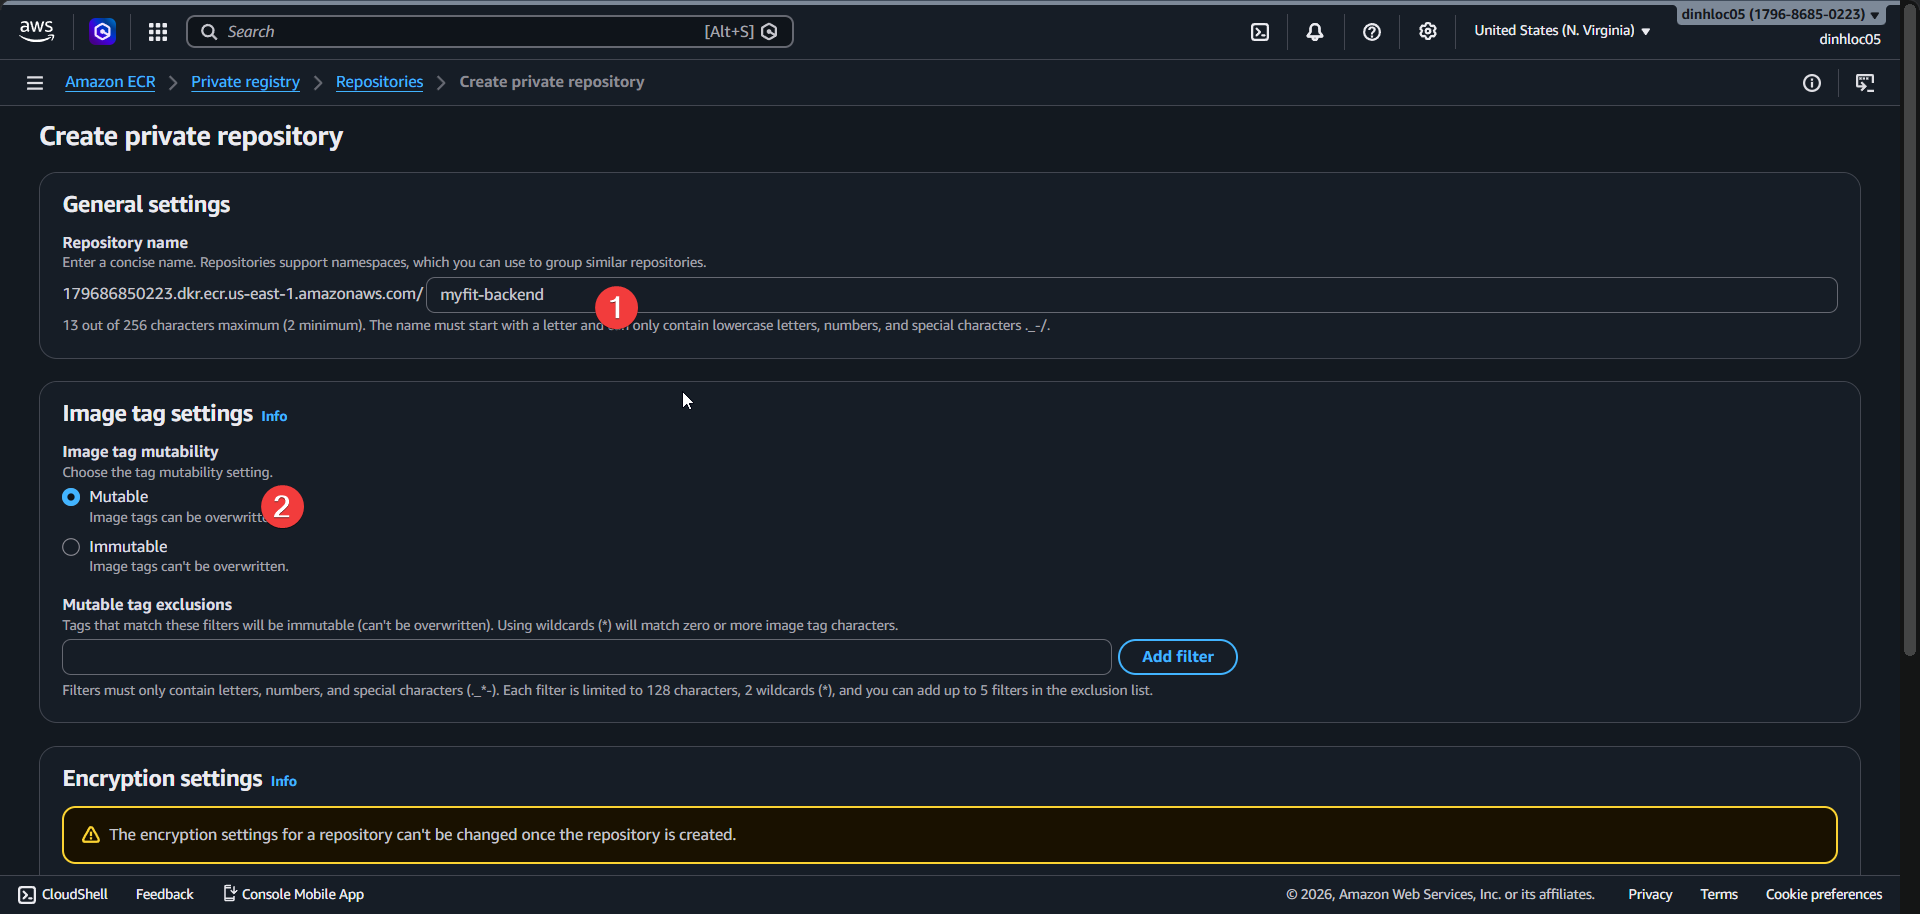Screen dimensions: 1920x914
Task: Click Add filter for mutable tag exclusions
Action: coord(1177,656)
